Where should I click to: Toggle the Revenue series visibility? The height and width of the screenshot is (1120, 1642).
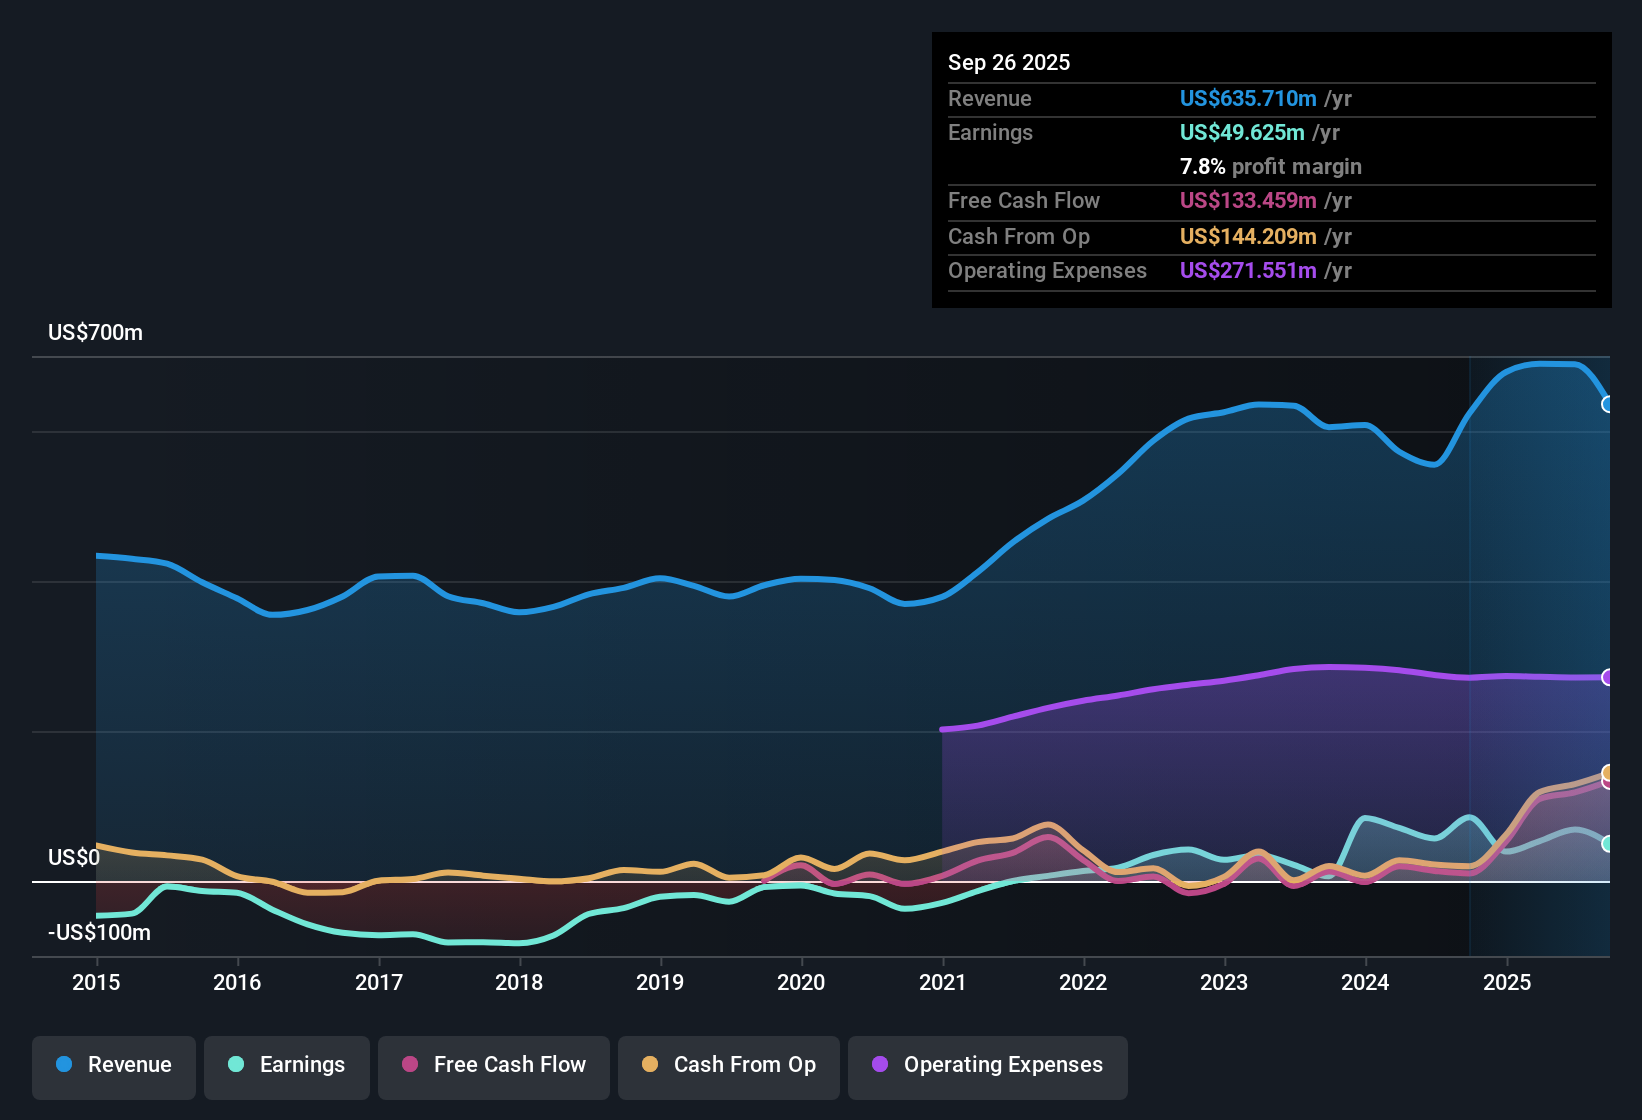pyautogui.click(x=113, y=1065)
